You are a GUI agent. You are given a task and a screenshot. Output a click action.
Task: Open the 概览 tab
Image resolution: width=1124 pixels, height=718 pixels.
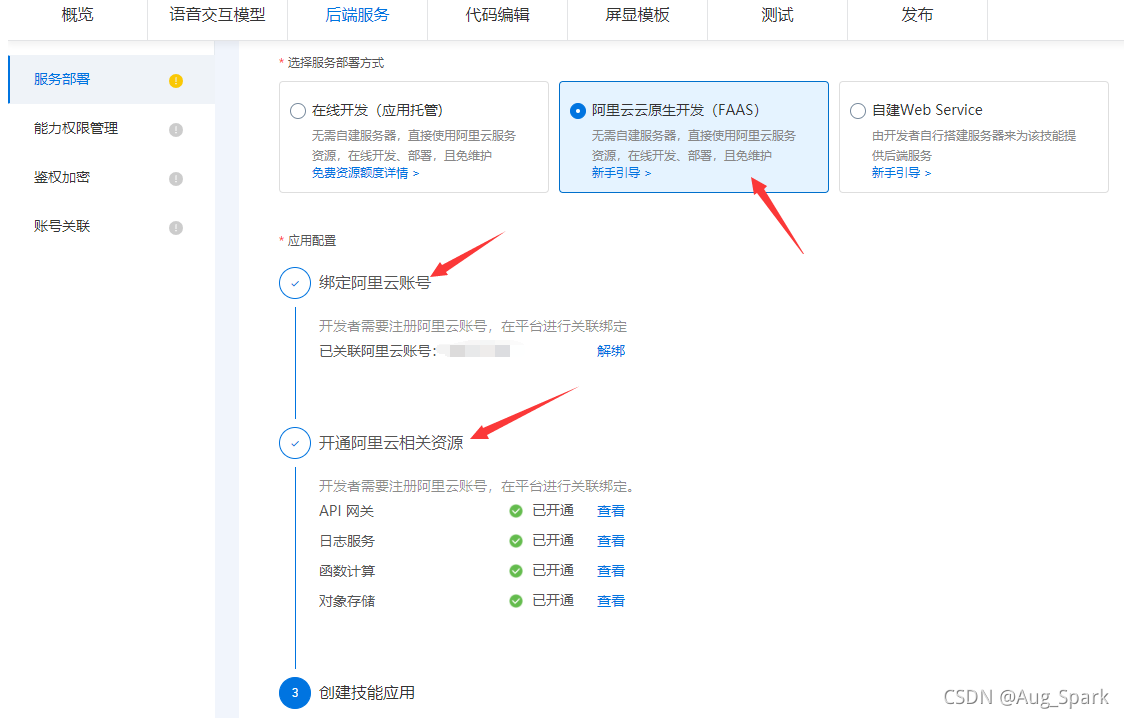pos(77,15)
